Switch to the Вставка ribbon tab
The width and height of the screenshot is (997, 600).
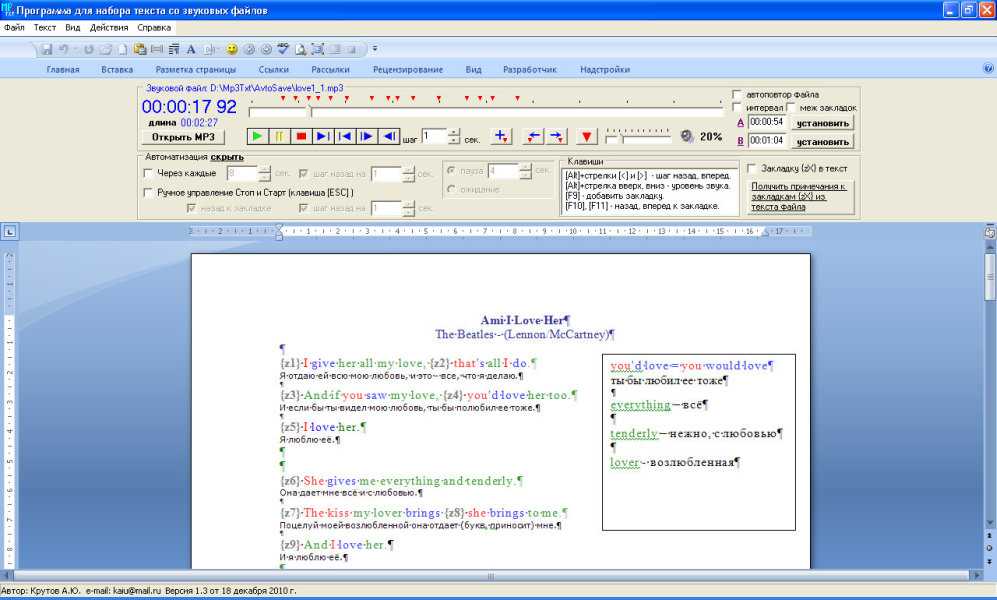117,69
